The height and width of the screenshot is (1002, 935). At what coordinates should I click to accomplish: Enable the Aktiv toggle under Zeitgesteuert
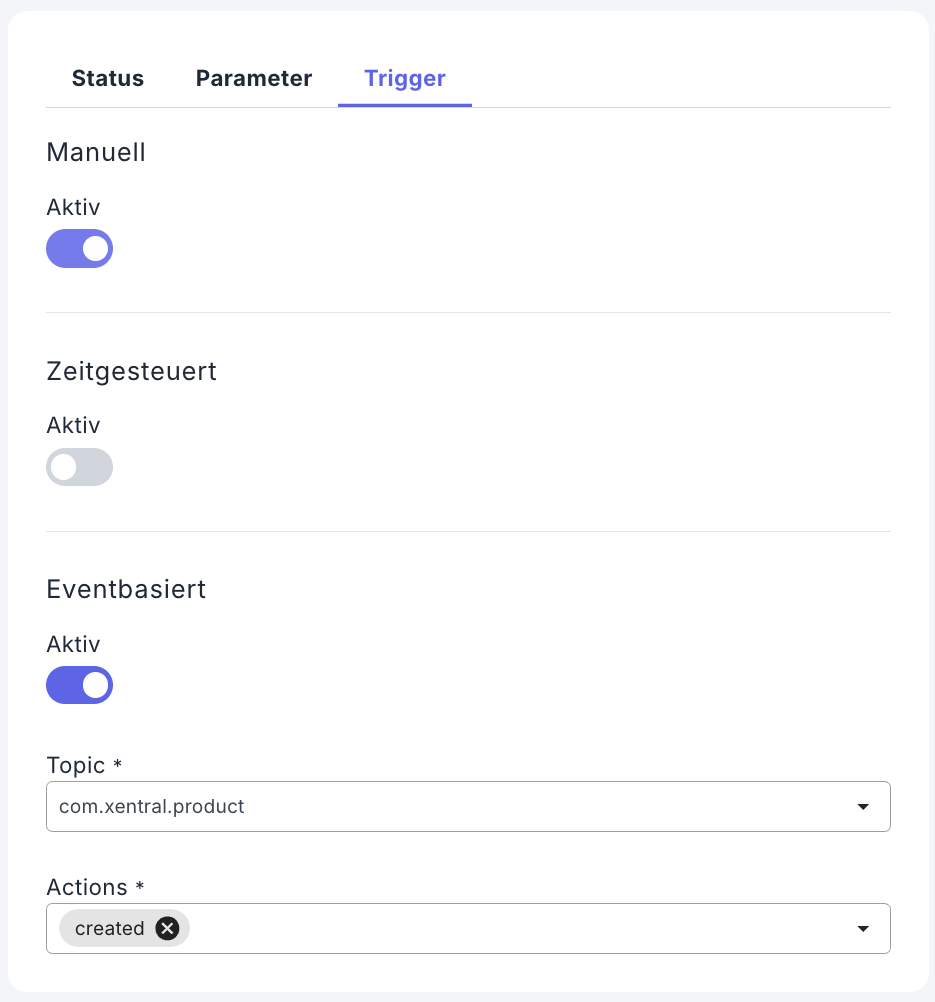[x=79, y=466]
